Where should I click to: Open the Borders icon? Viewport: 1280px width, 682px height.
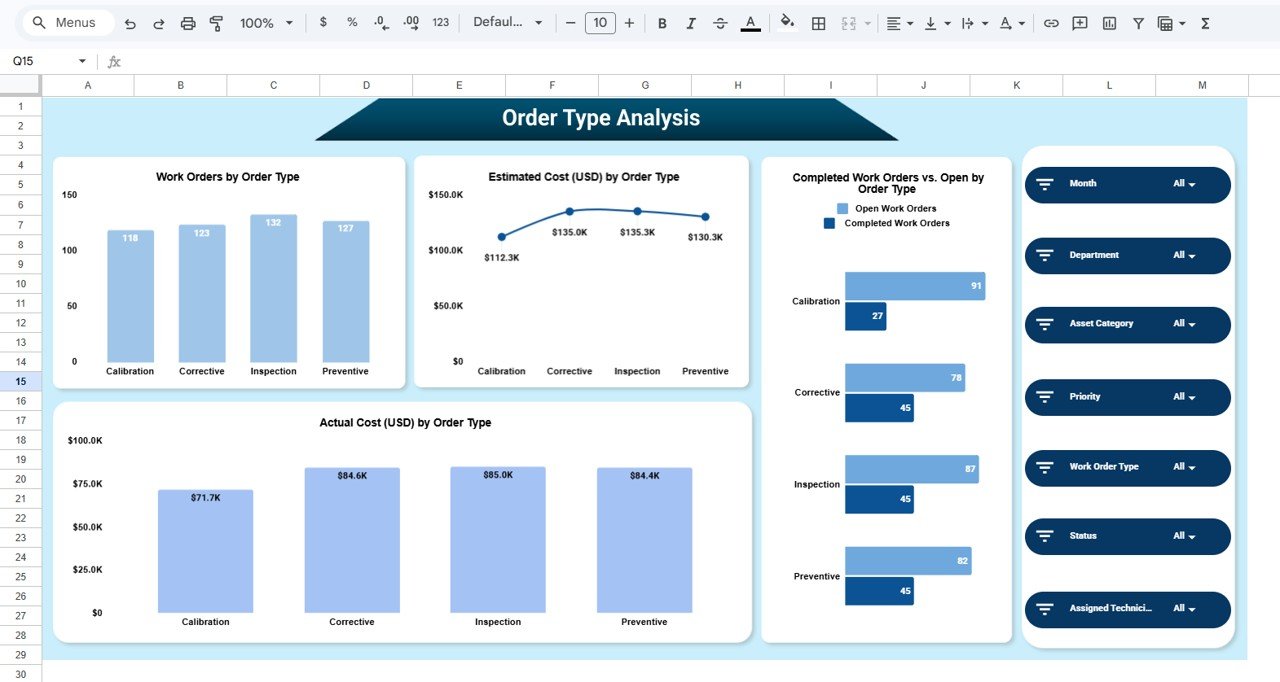[818, 22]
